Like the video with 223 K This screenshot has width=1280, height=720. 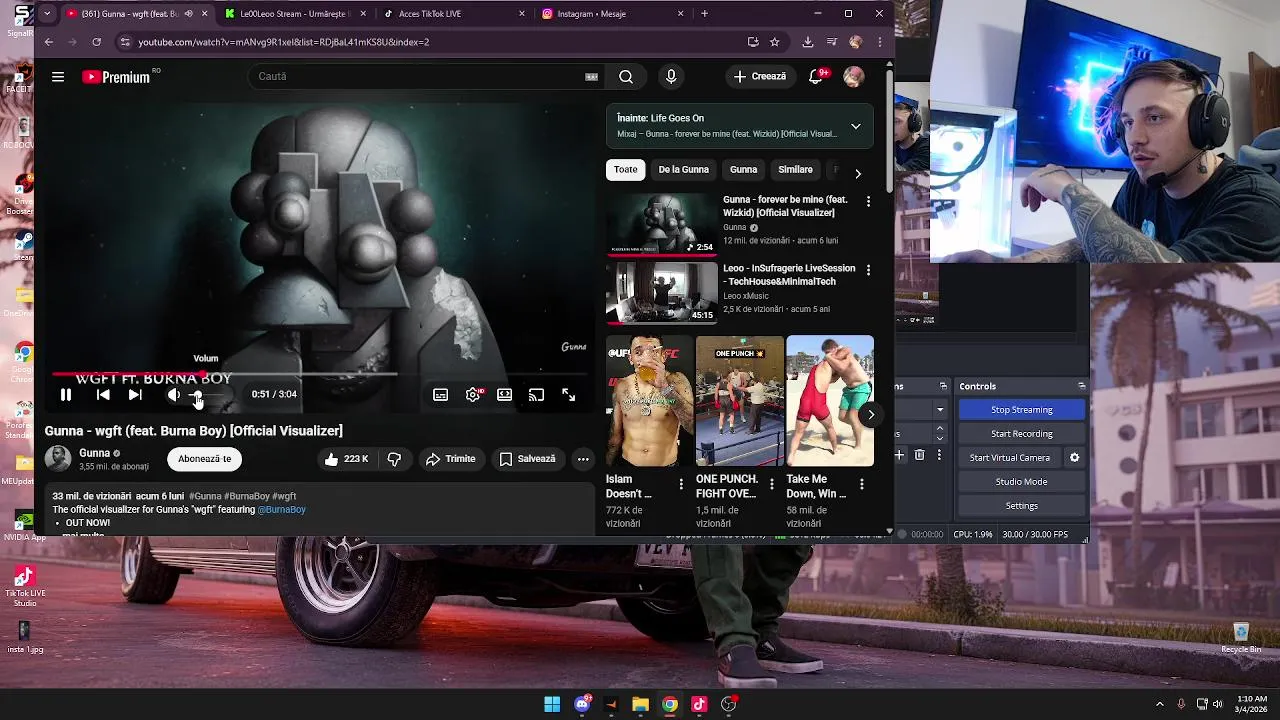346,459
